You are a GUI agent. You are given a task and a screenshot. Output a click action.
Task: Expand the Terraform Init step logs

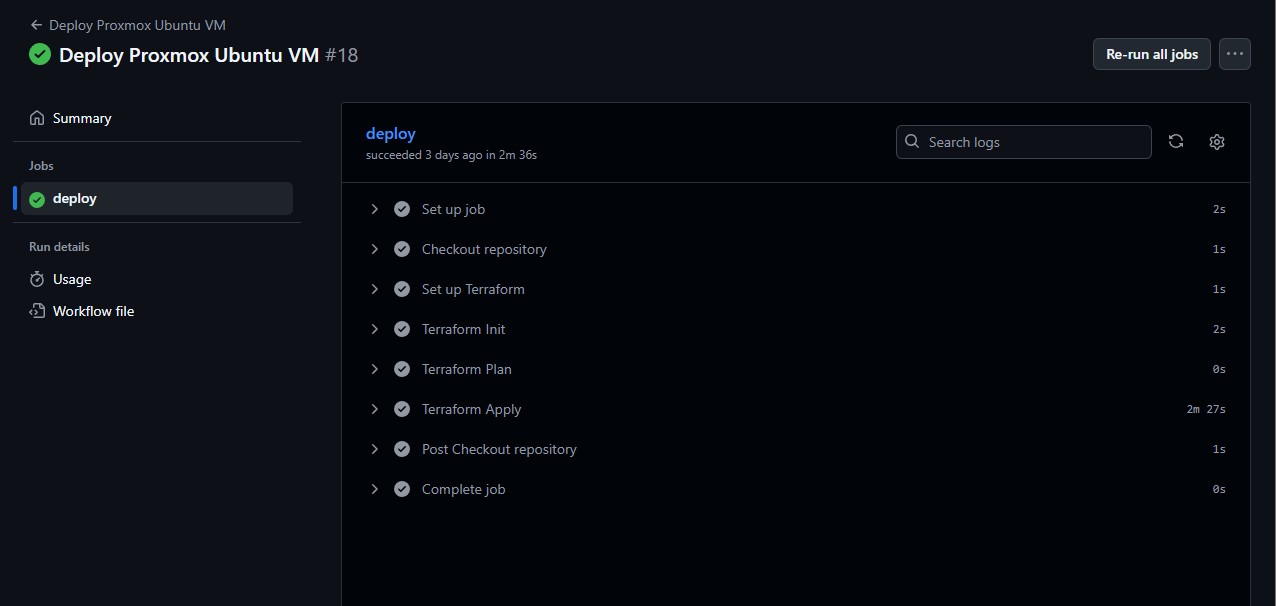pyautogui.click(x=375, y=328)
